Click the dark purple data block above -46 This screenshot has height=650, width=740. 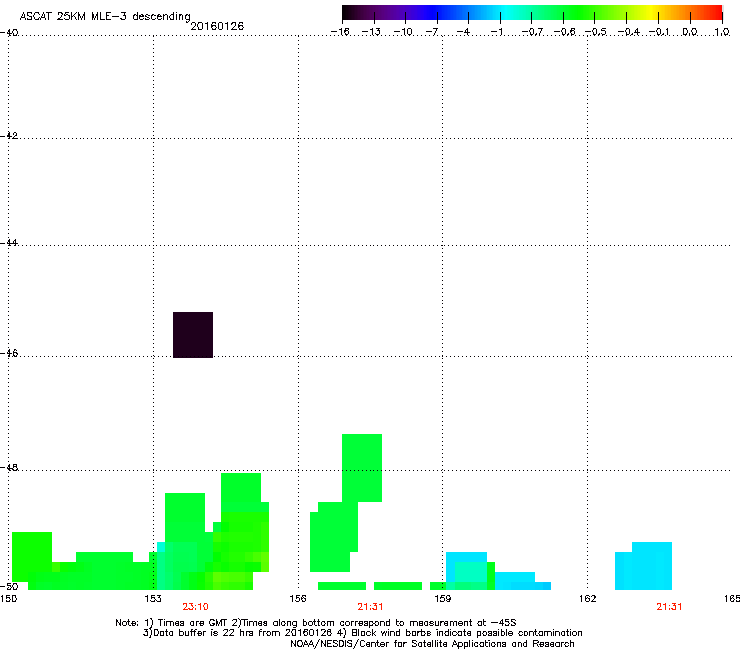point(193,335)
